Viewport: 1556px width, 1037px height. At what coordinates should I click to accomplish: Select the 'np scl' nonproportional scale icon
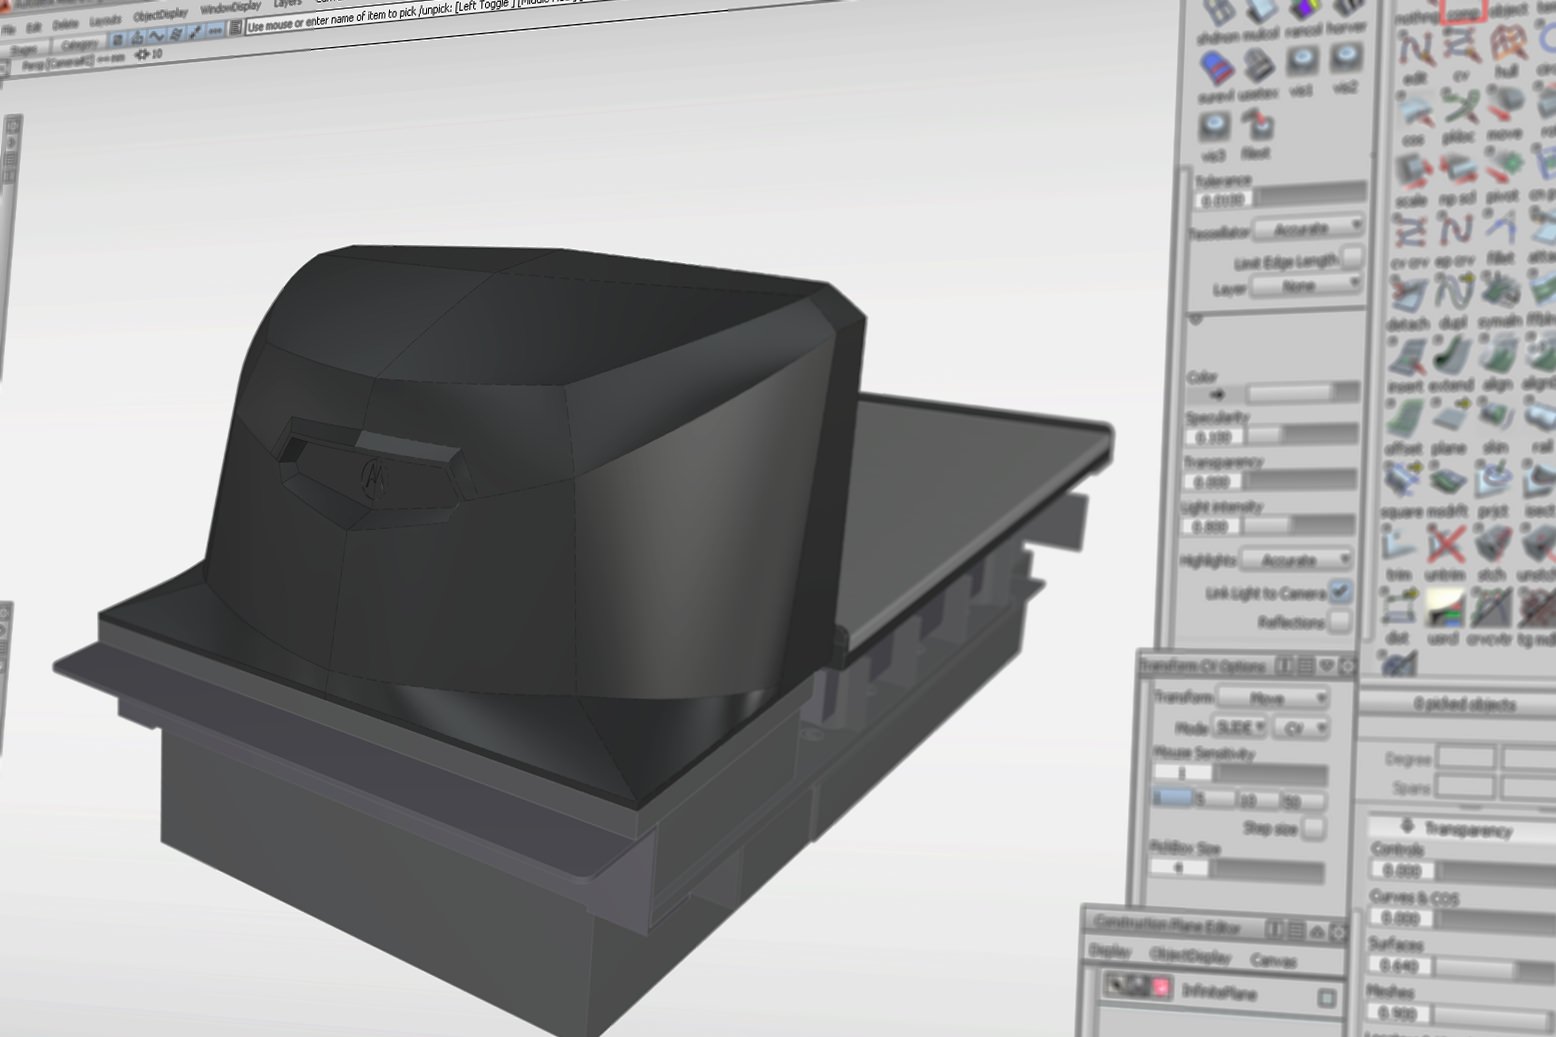coord(1458,169)
